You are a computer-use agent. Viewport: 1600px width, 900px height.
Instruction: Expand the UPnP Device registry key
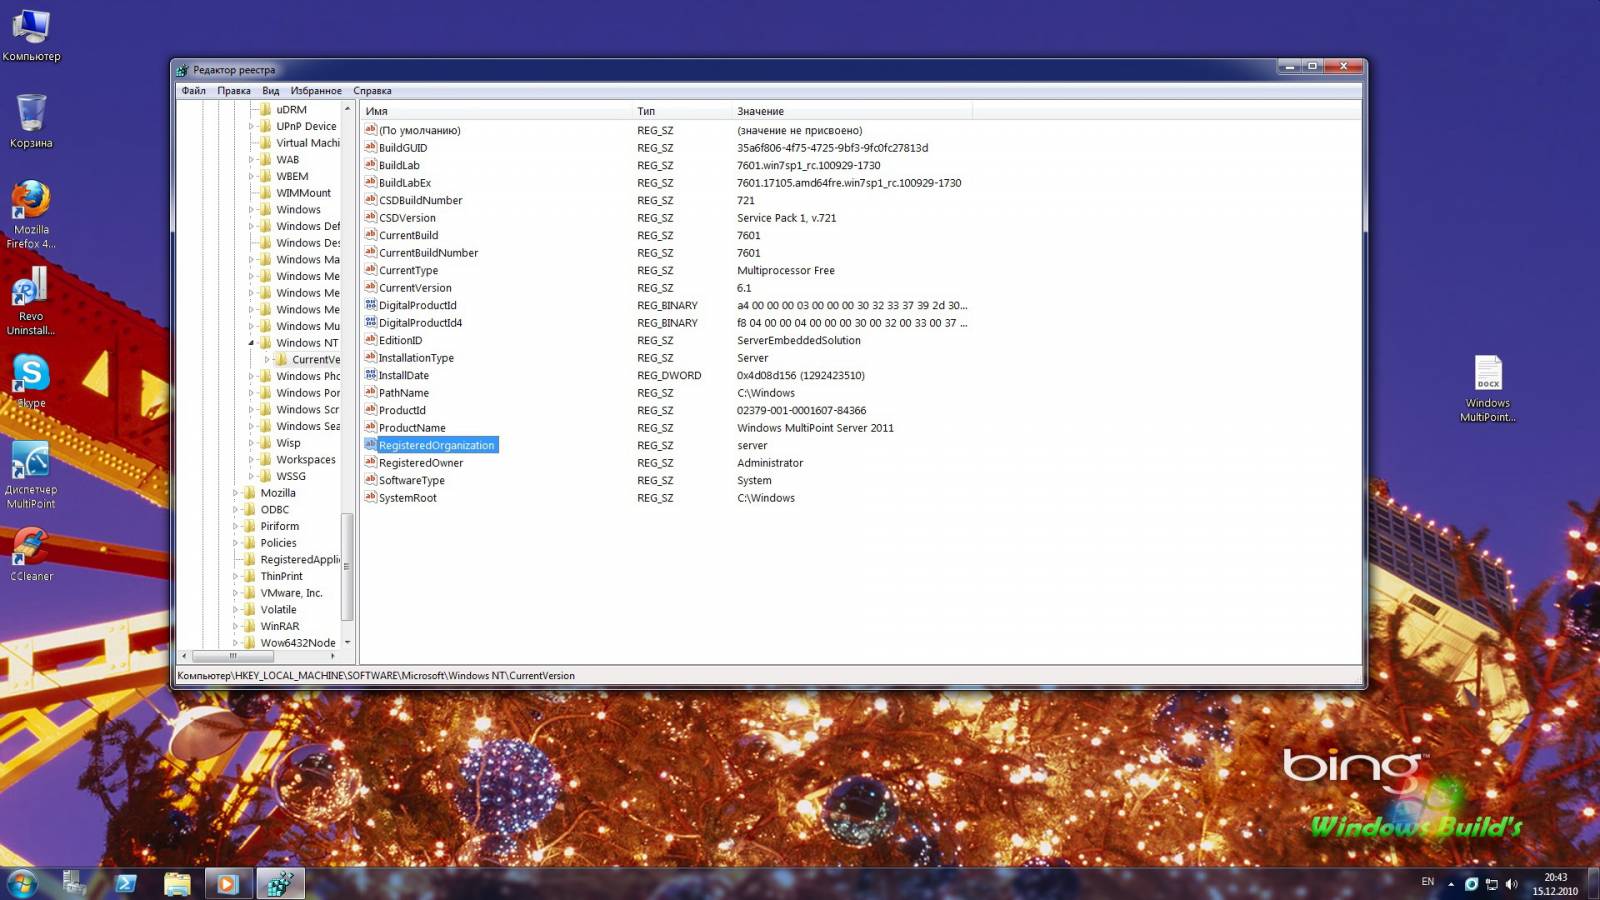[x=251, y=126]
